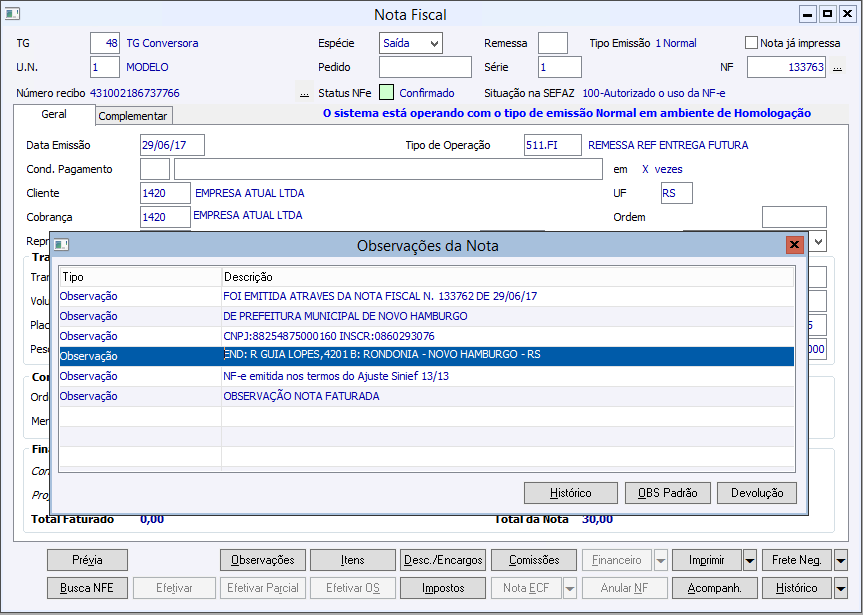
Task: Click the TG field containing 48
Action: 105,43
